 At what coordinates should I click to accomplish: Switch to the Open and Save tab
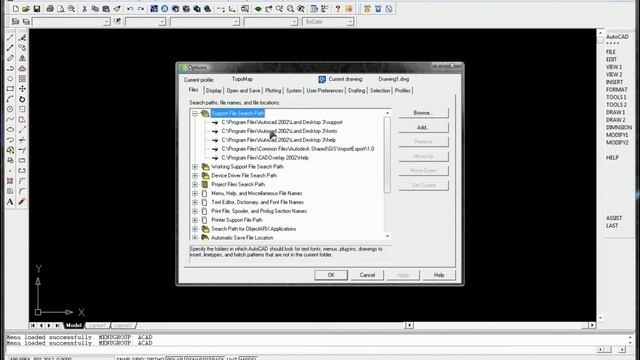pyautogui.click(x=243, y=91)
